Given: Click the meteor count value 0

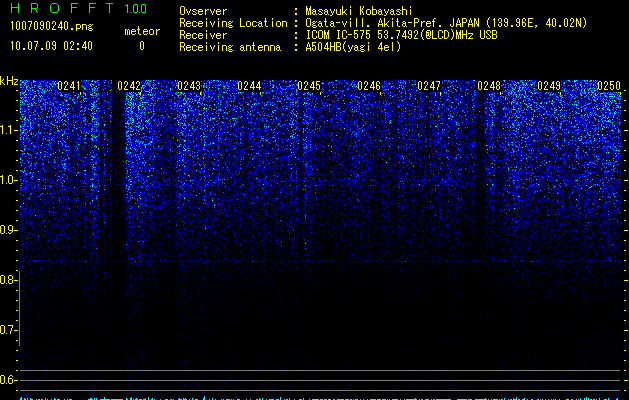Looking at the screenshot, I should 142,46.
